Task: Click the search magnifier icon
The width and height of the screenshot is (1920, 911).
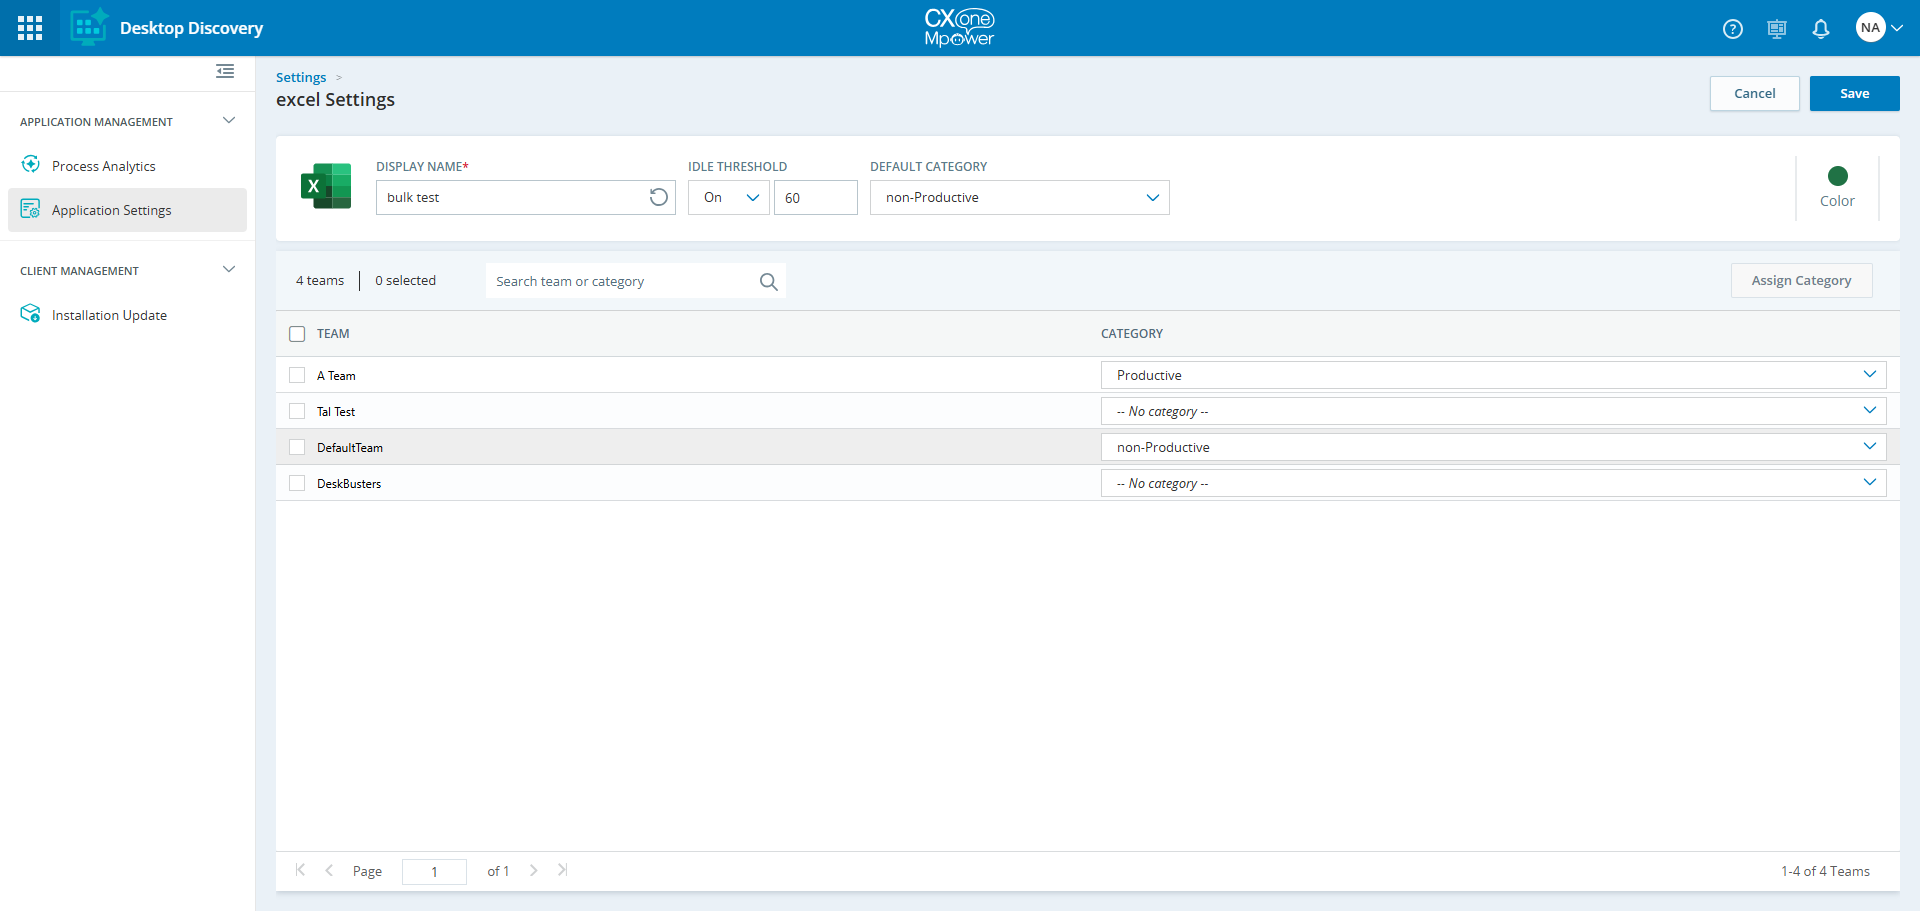Action: tap(768, 282)
